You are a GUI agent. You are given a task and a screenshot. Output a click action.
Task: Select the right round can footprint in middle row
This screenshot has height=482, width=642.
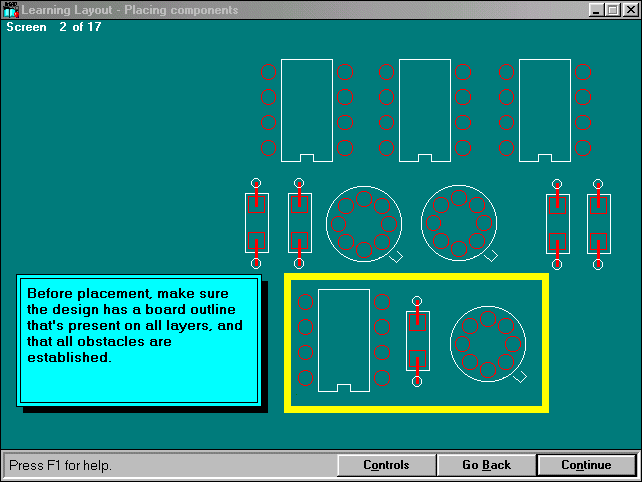(459, 222)
